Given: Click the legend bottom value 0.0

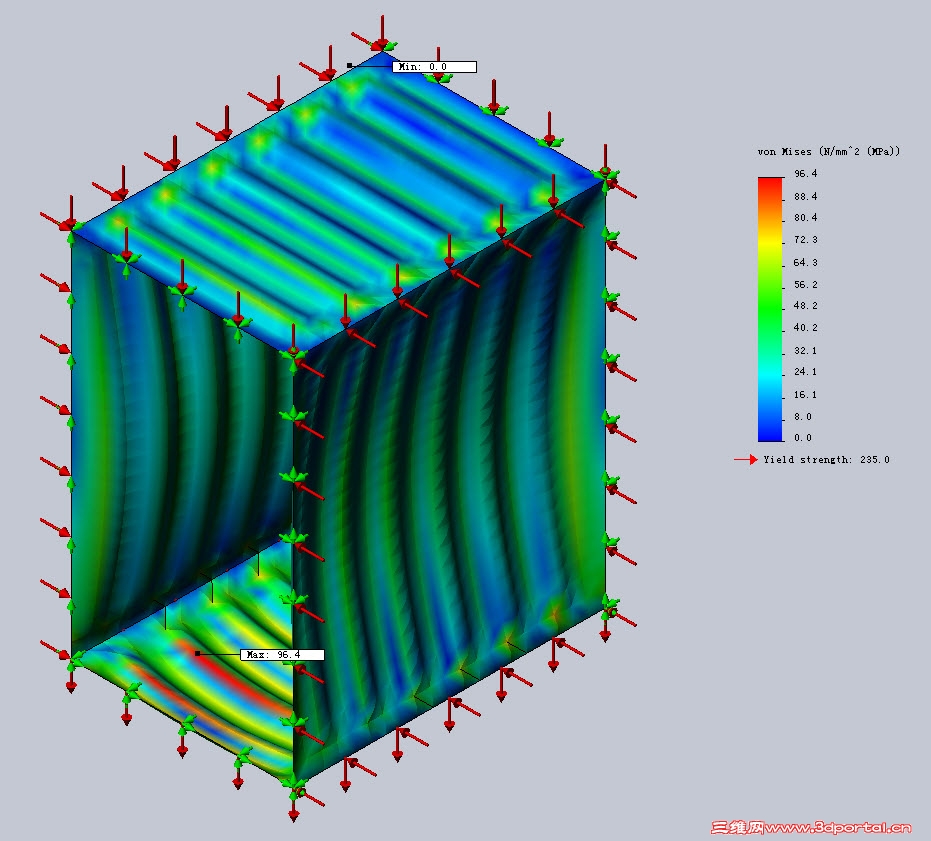Looking at the screenshot, I should pyautogui.click(x=803, y=437).
